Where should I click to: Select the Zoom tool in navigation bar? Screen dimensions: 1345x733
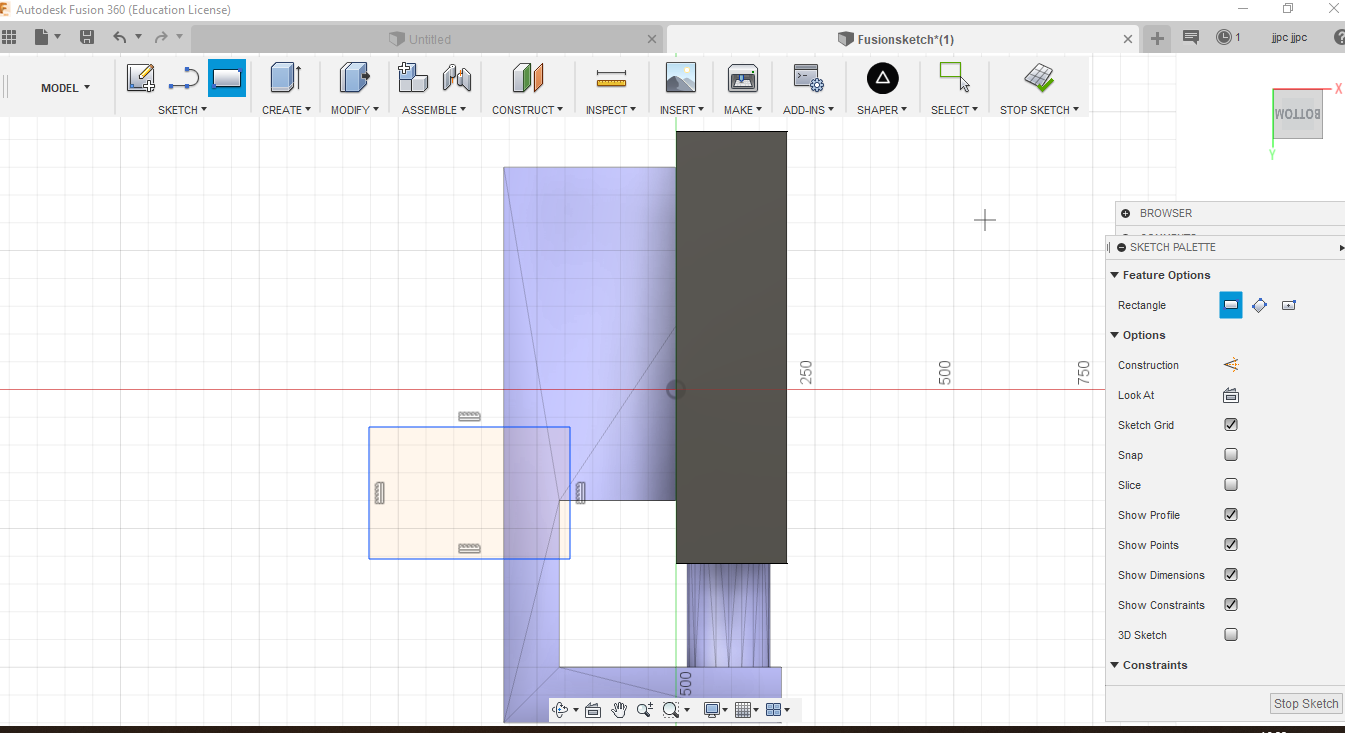(x=645, y=710)
